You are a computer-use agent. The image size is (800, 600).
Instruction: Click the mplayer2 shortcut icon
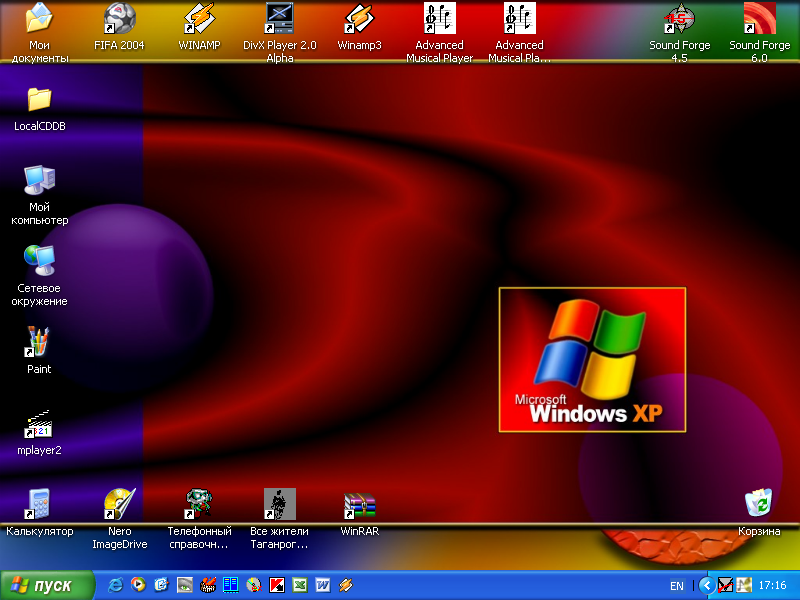(39, 423)
